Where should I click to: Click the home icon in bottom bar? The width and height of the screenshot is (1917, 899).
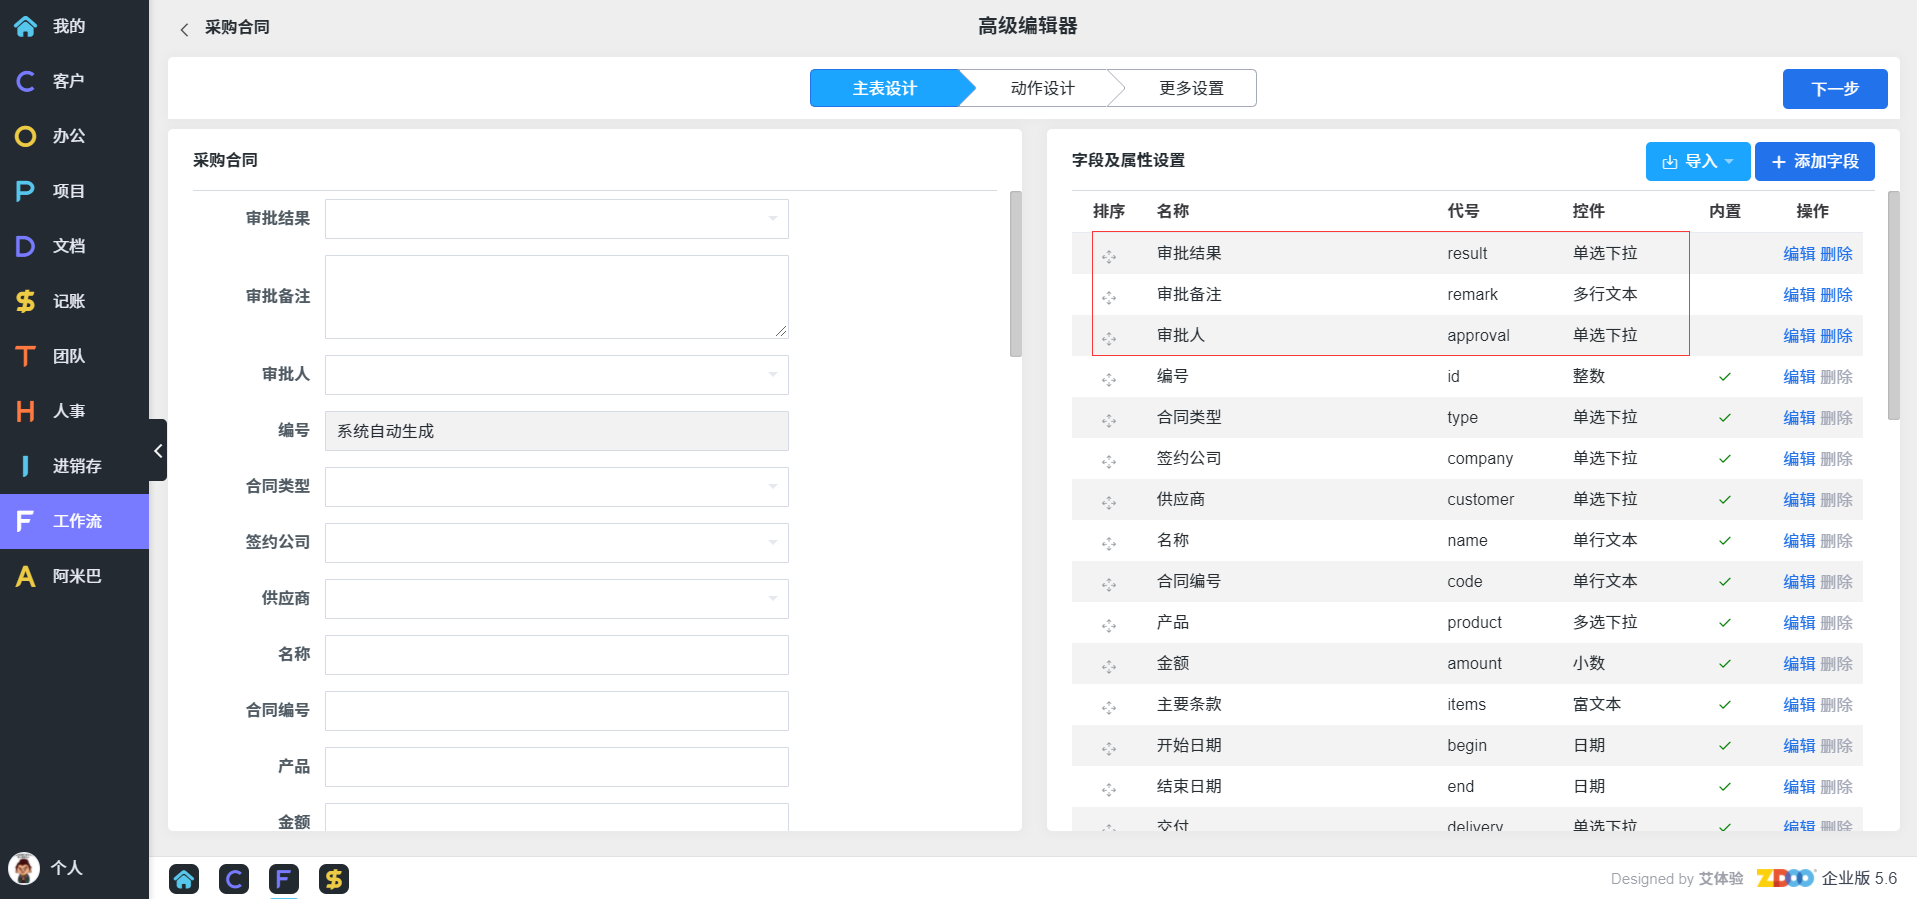[x=184, y=879]
